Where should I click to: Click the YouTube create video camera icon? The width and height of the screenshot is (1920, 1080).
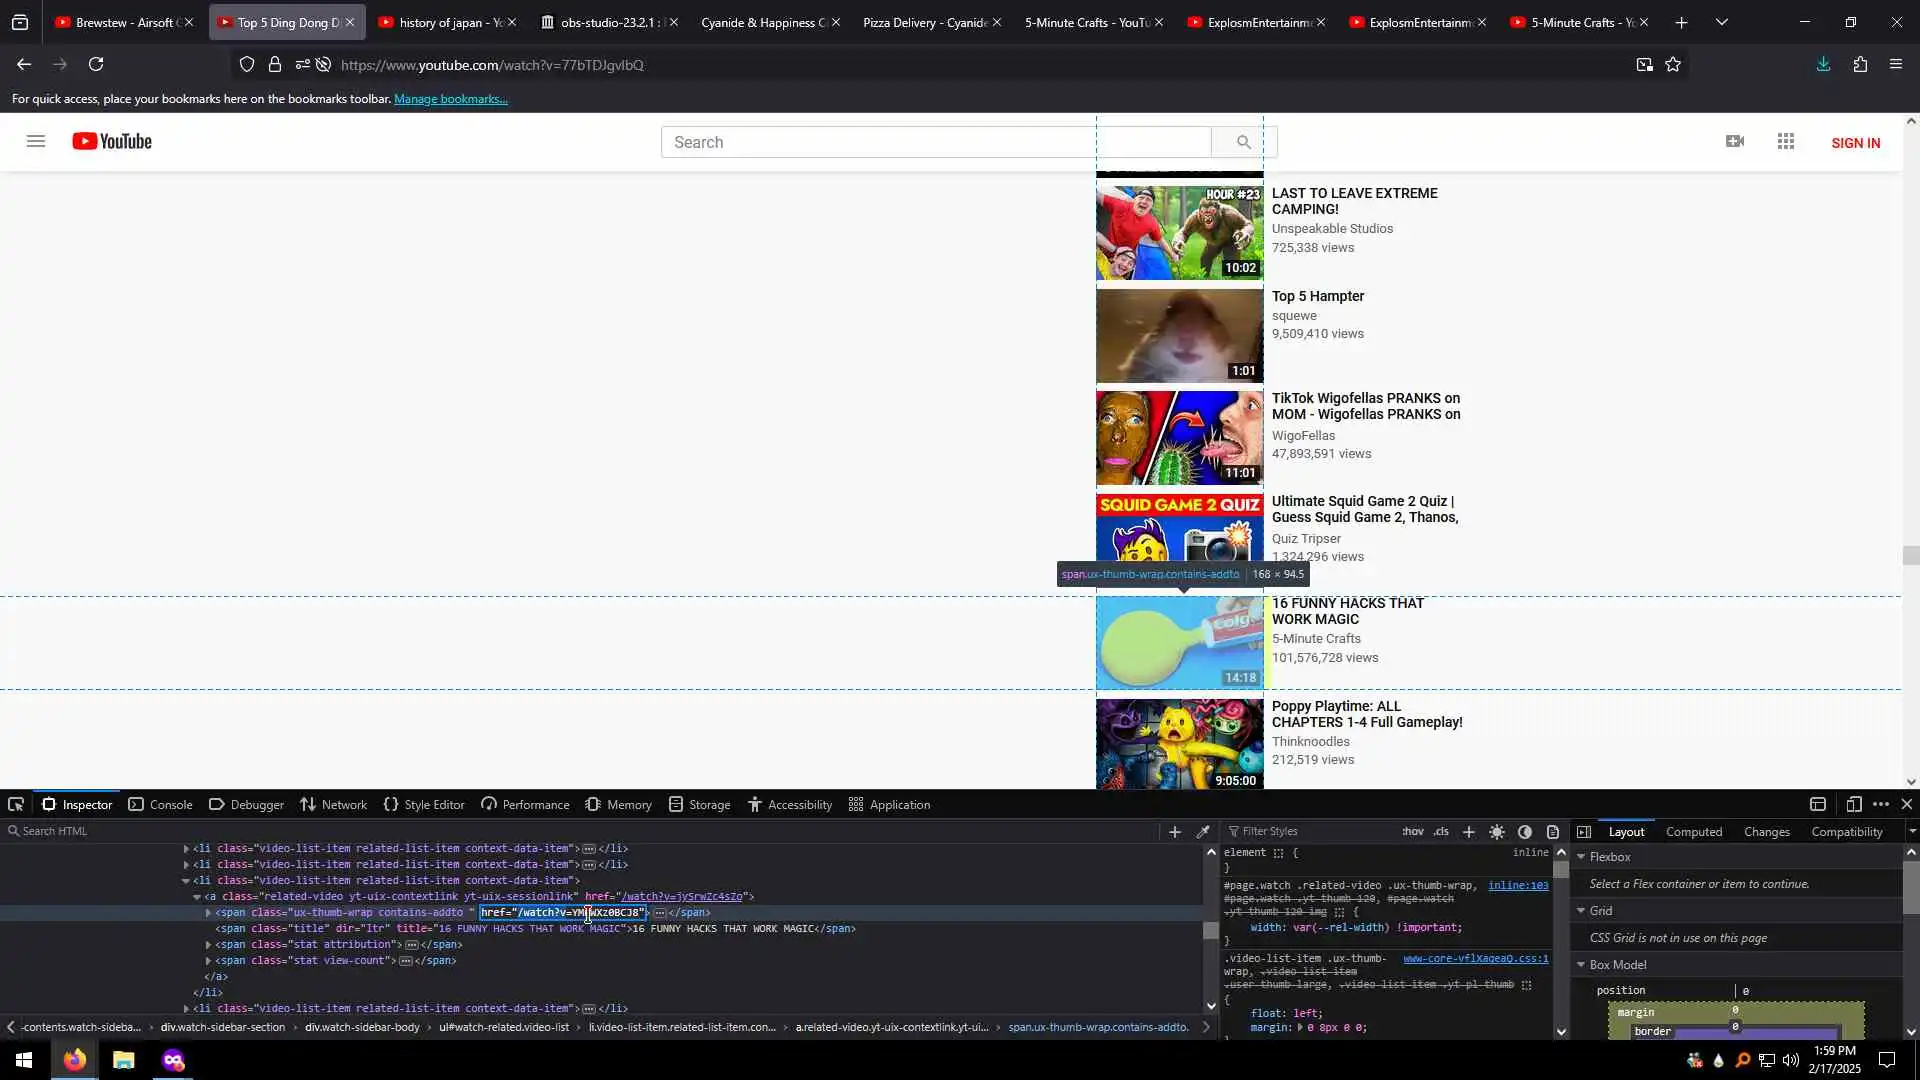coord(1735,142)
